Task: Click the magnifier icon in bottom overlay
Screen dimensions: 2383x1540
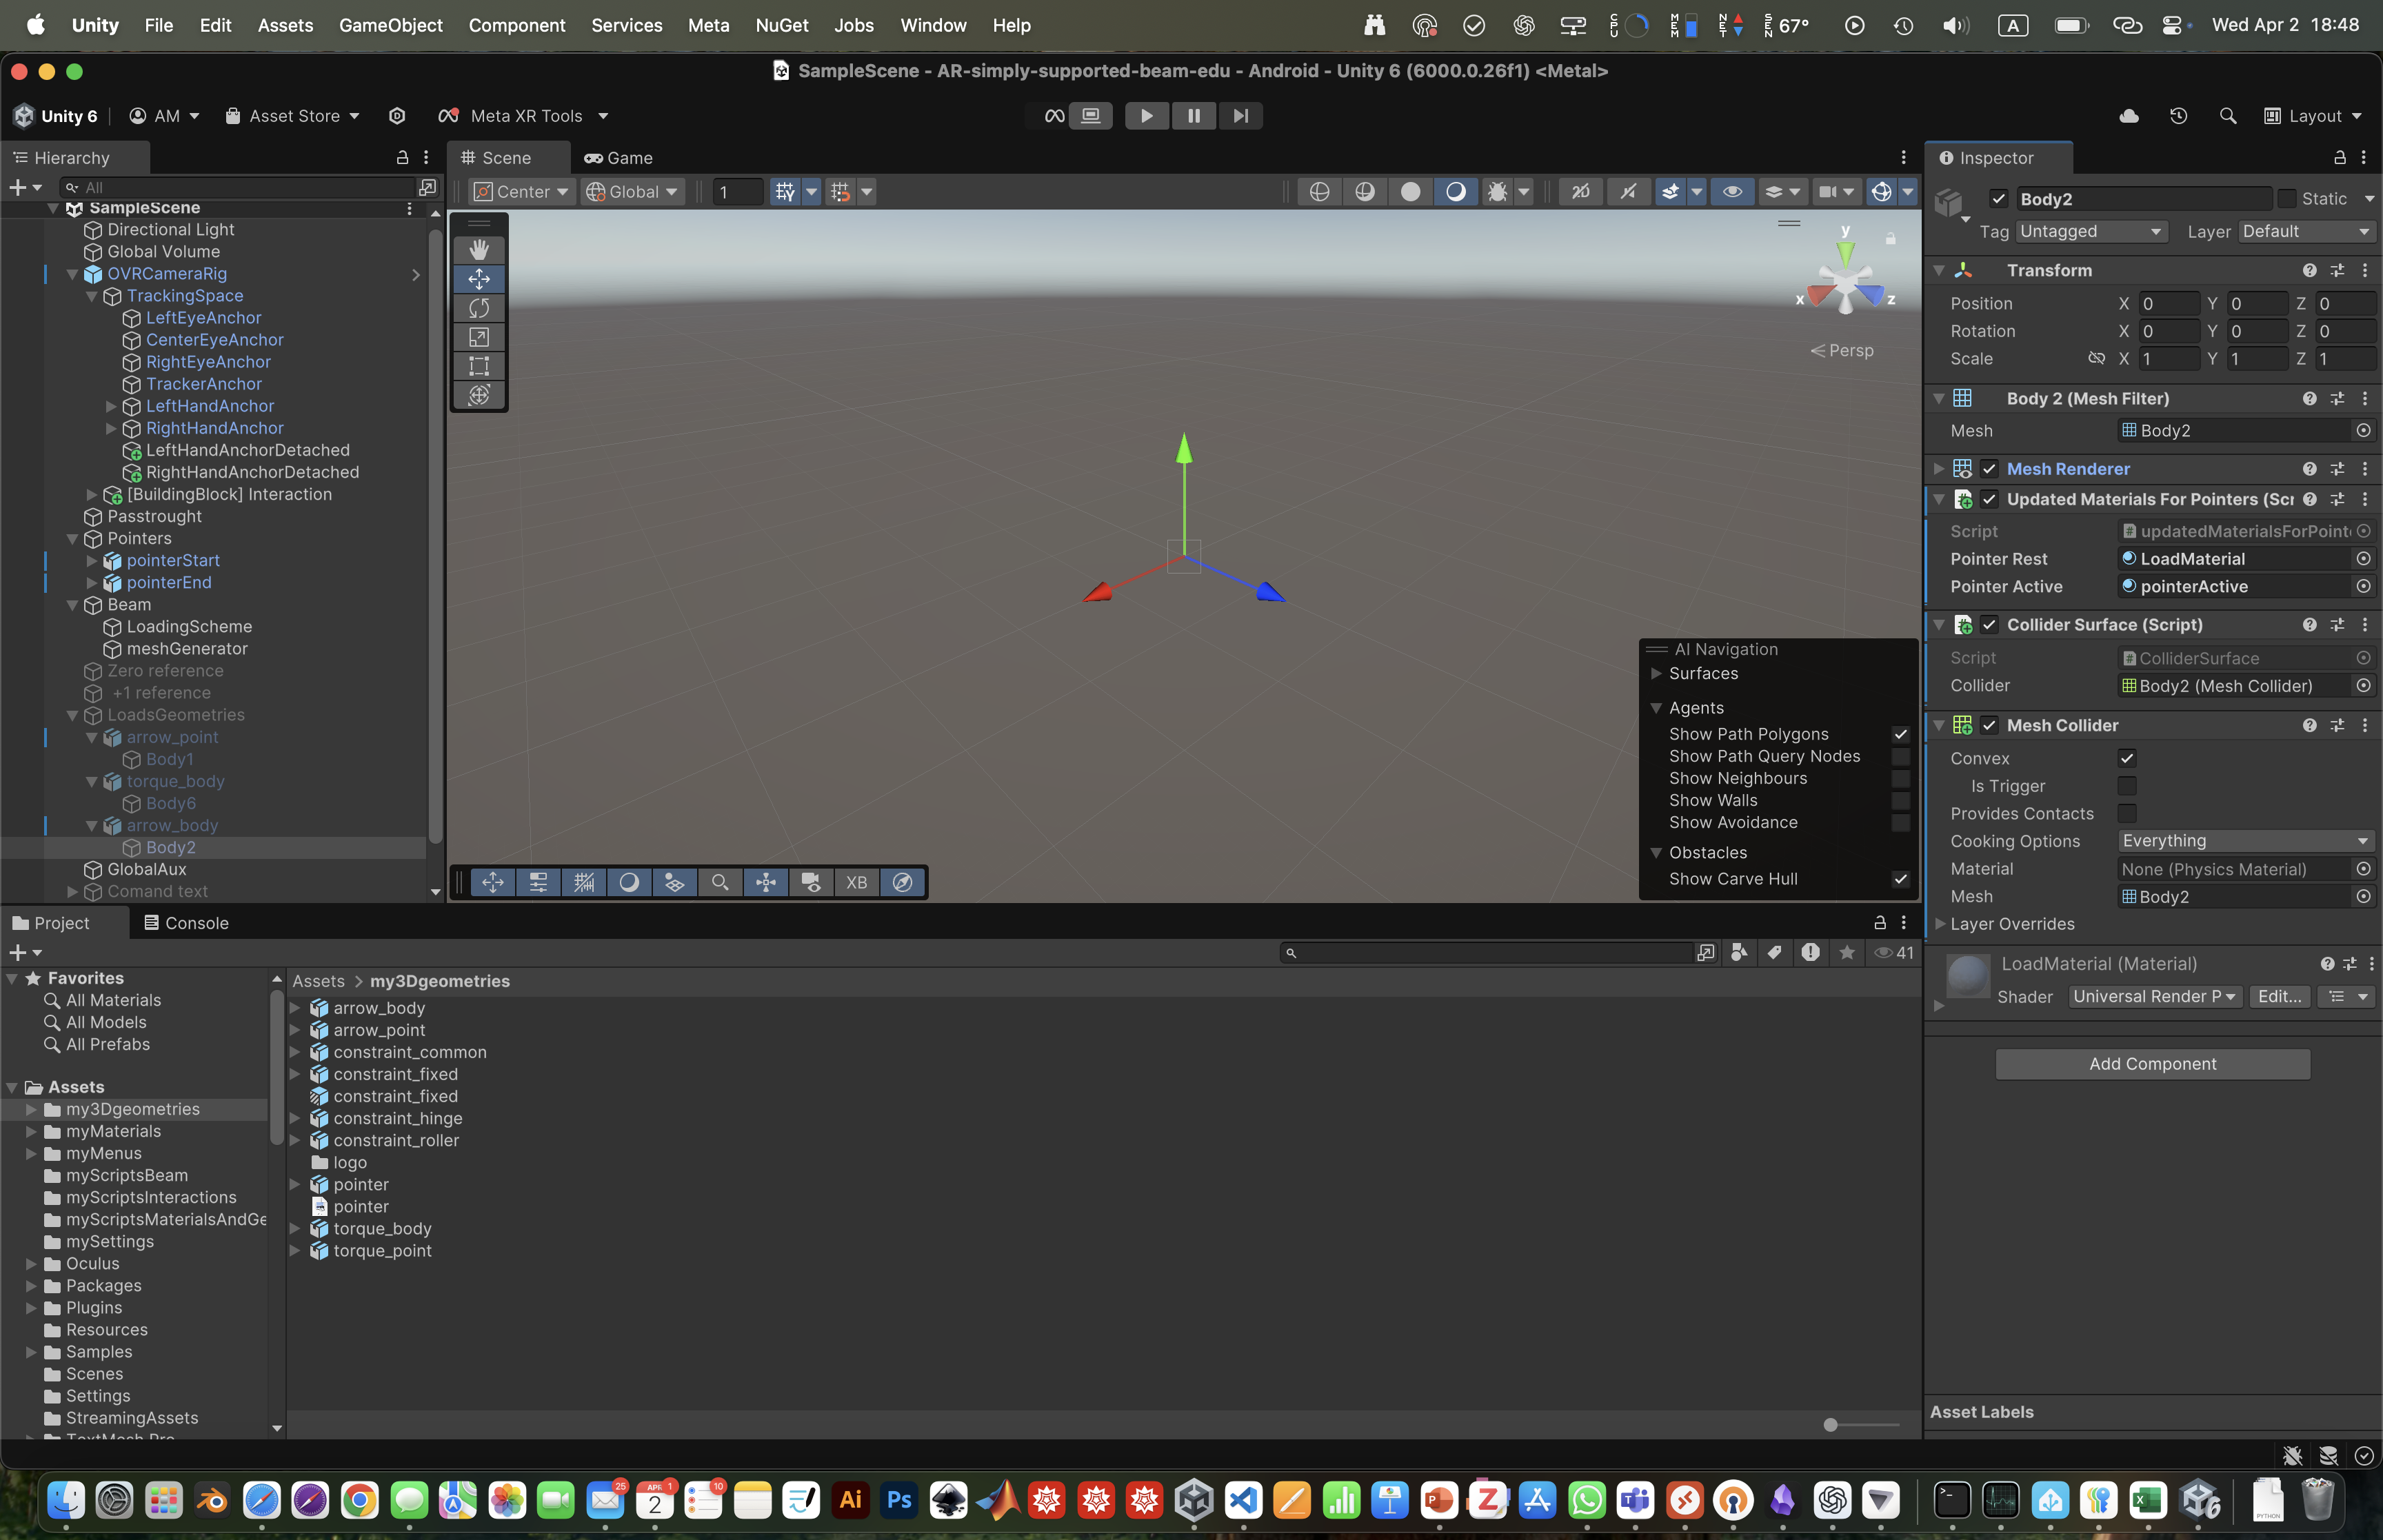Action: 720,882
